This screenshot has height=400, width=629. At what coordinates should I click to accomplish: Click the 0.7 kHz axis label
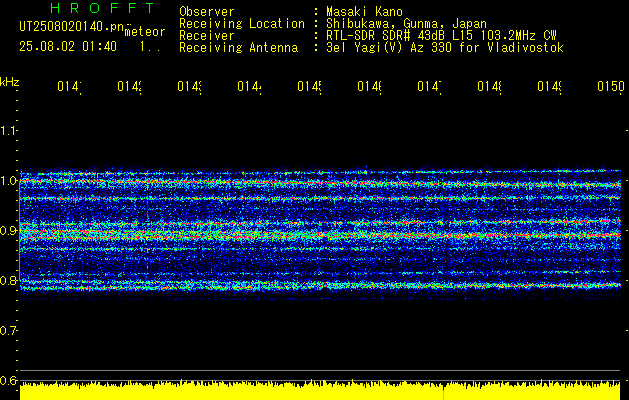(x=8, y=331)
